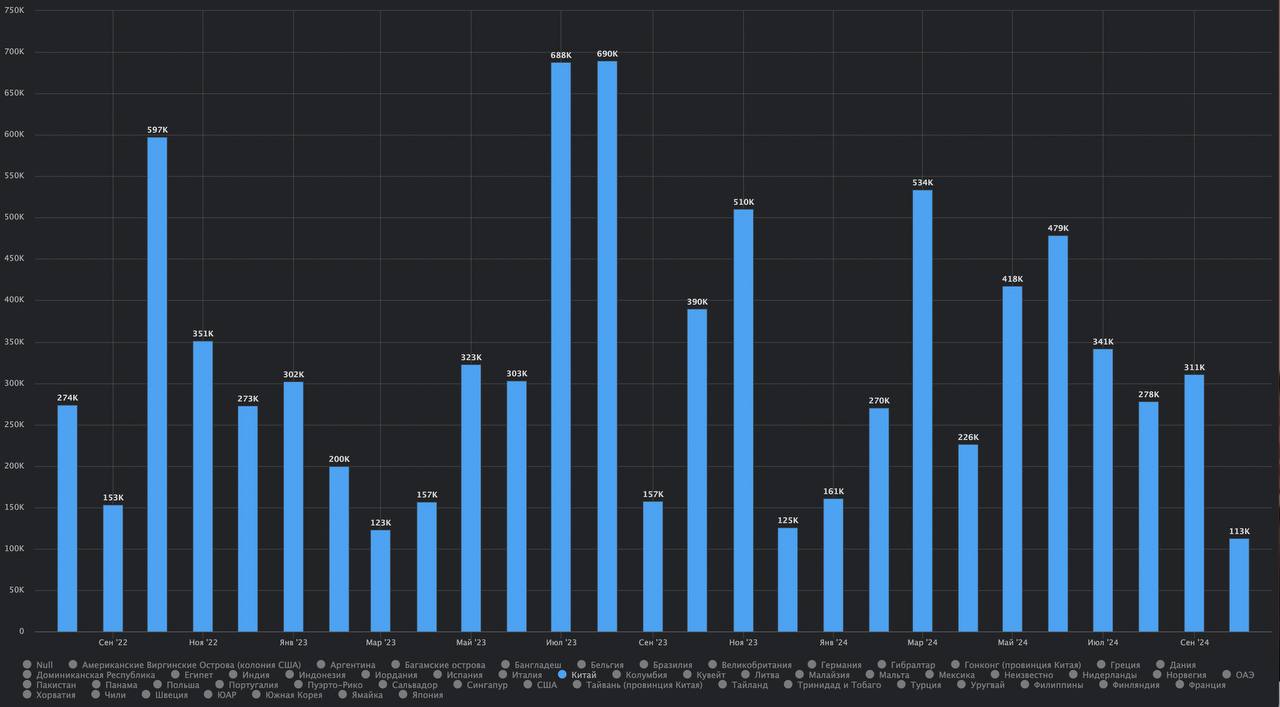Toggle Япония in the legend
Viewport: 1280px width, 707px height.
click(427, 695)
